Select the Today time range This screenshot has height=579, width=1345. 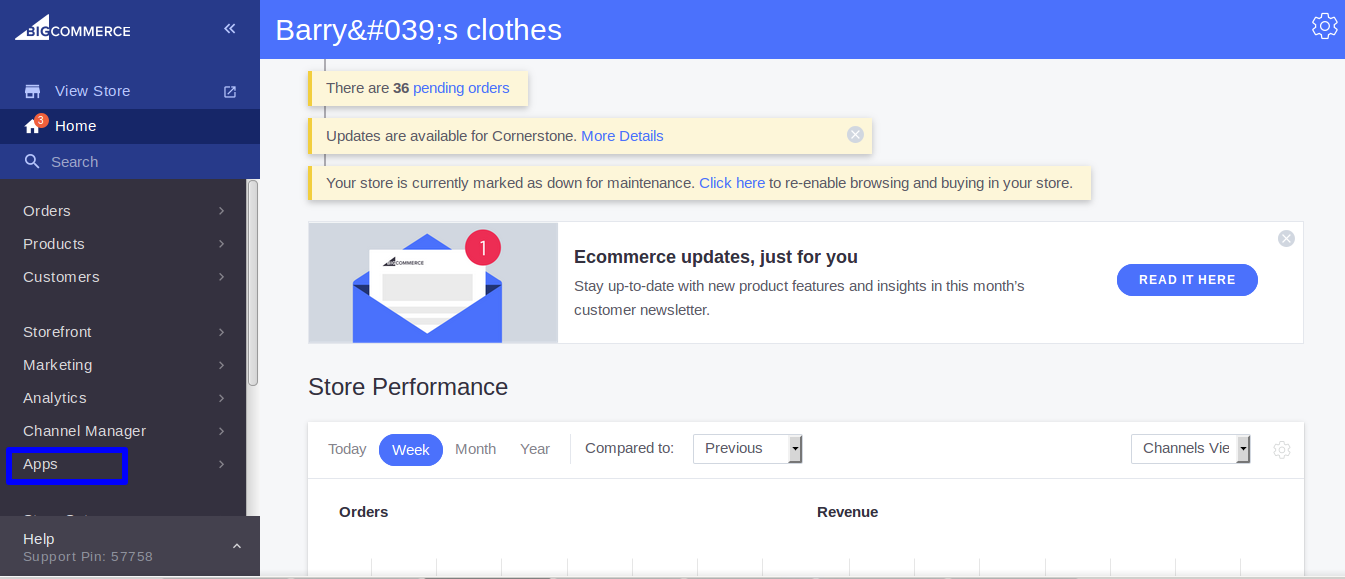(x=347, y=449)
